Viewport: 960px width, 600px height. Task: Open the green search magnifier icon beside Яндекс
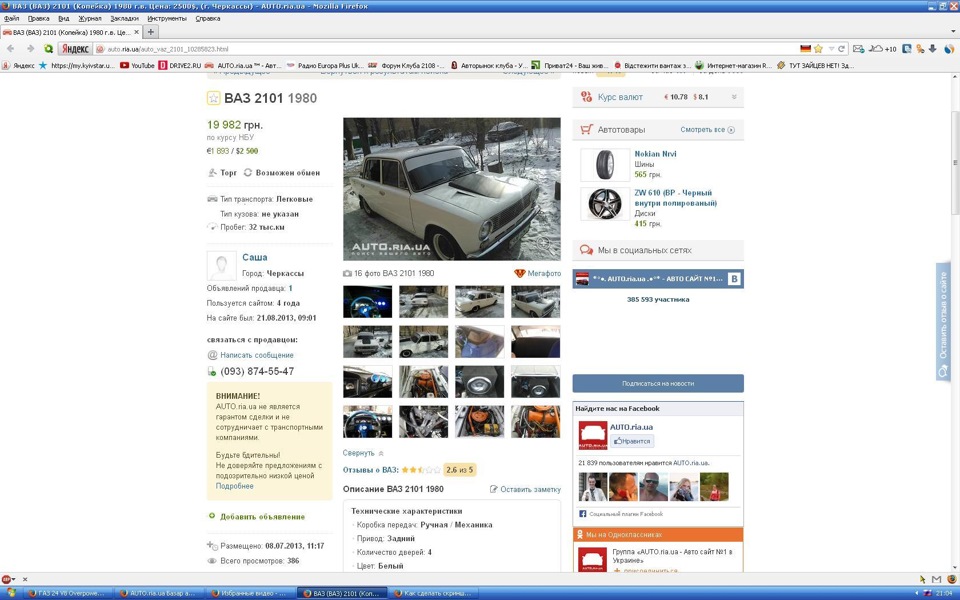48,48
